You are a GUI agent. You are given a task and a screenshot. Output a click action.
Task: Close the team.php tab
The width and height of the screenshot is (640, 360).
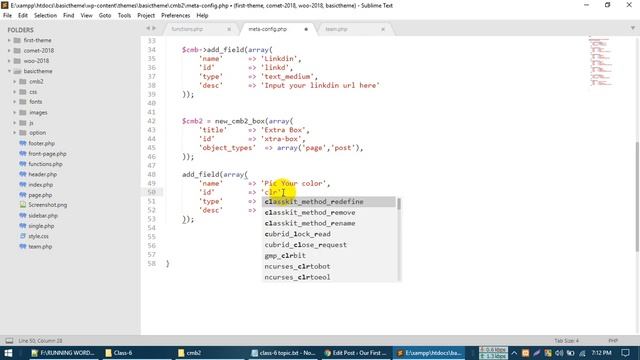click(x=383, y=29)
